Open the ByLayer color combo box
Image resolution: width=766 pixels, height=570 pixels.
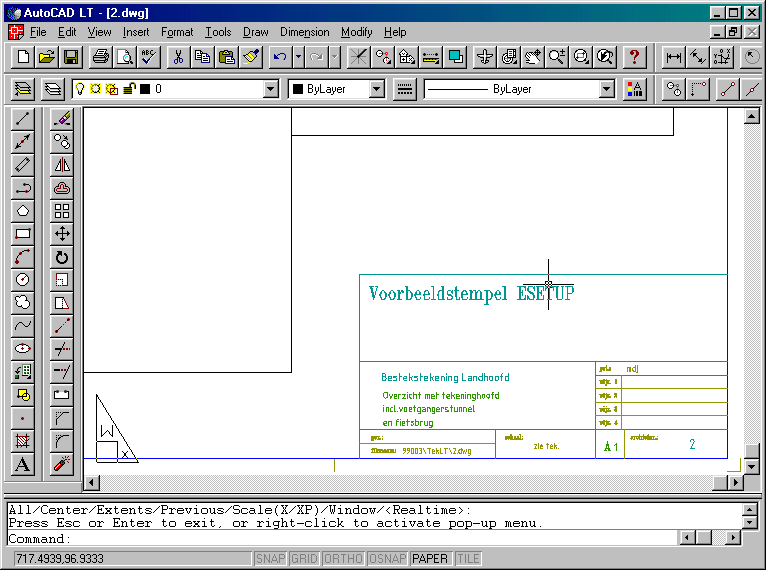[336, 89]
